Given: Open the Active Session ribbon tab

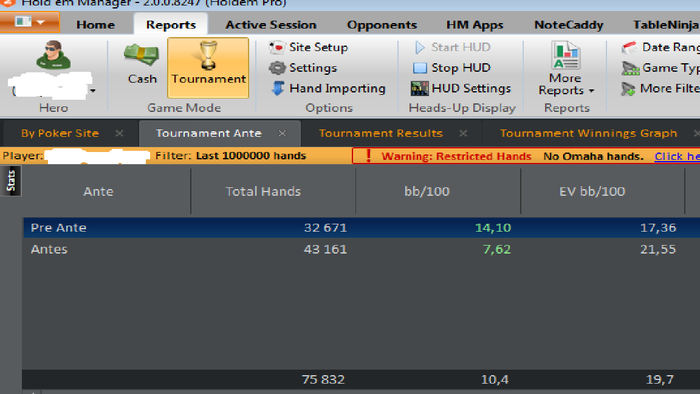Looking at the screenshot, I should click(271, 25).
